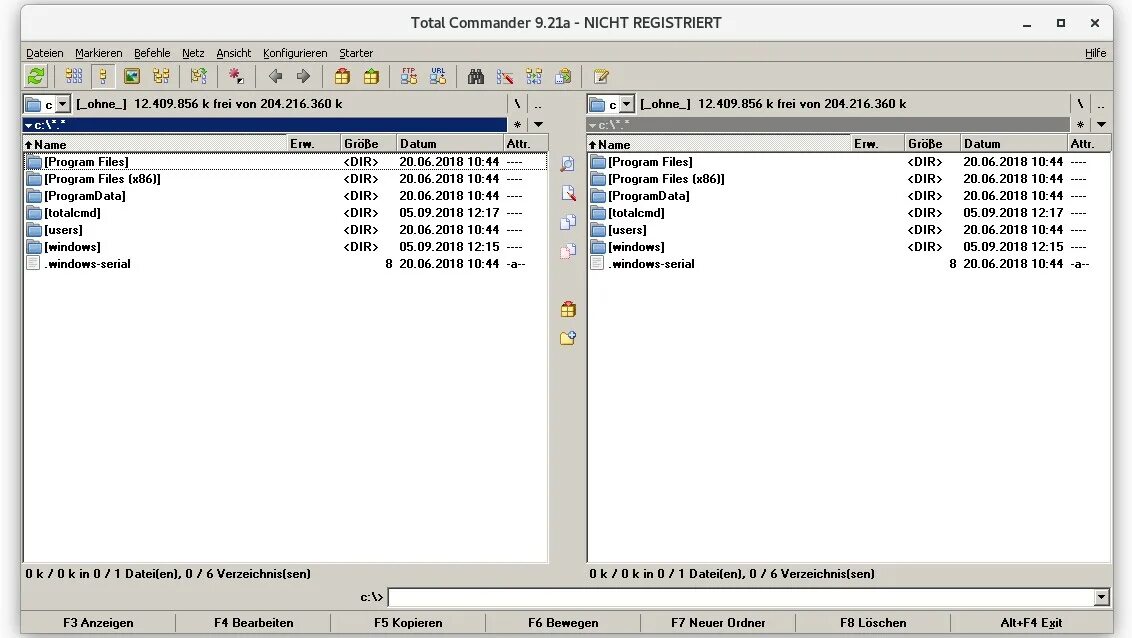The width and height of the screenshot is (1132, 638).
Task: Open the FTP connect icon
Action: pos(409,76)
